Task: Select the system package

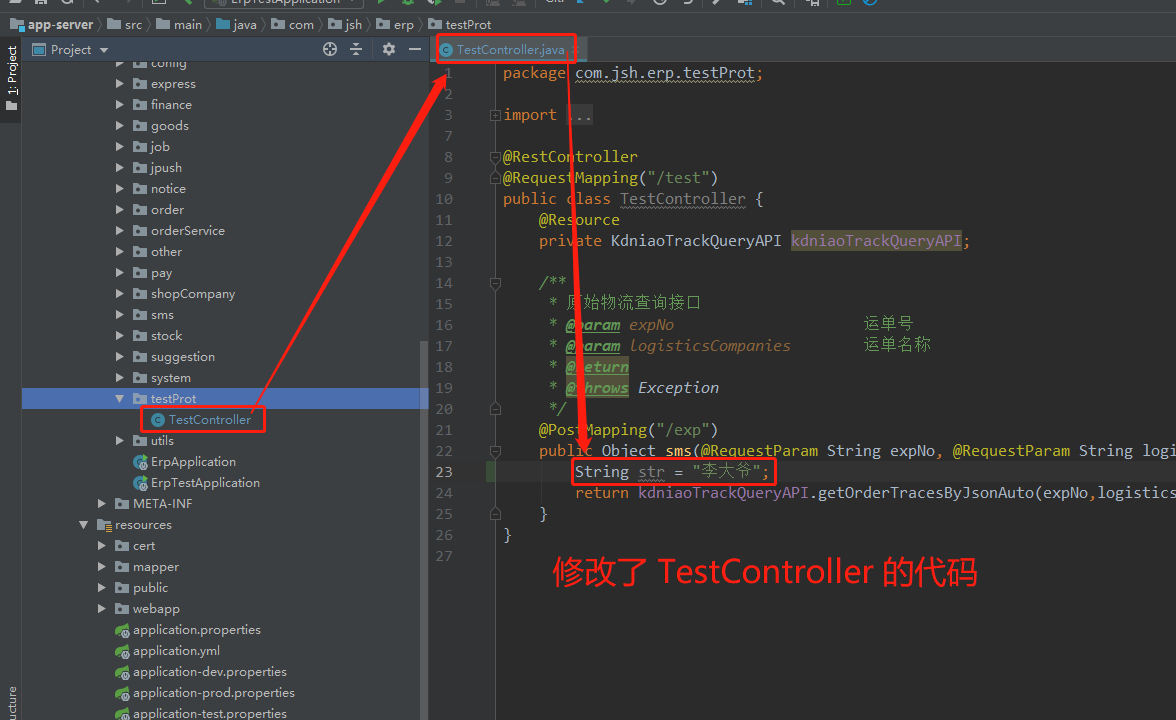Action: coord(170,378)
